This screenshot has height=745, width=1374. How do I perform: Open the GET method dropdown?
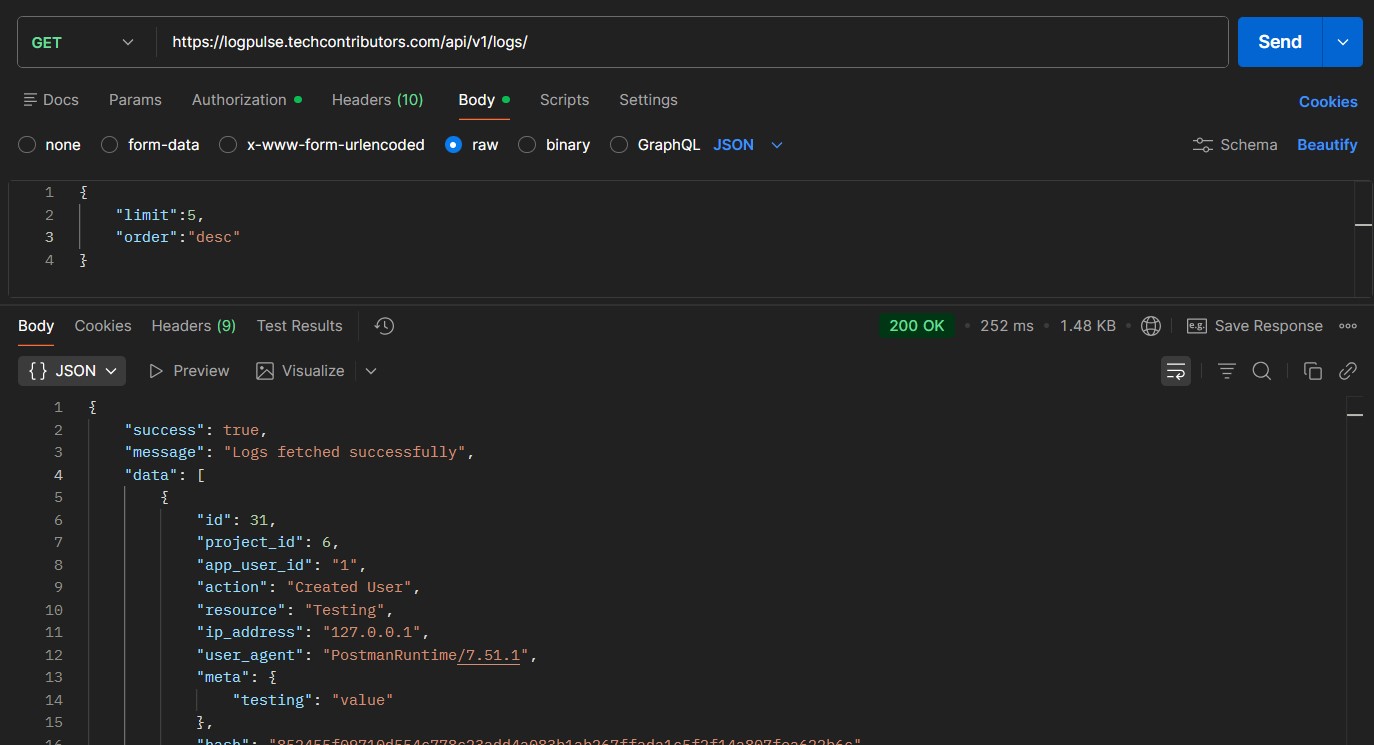coord(82,42)
